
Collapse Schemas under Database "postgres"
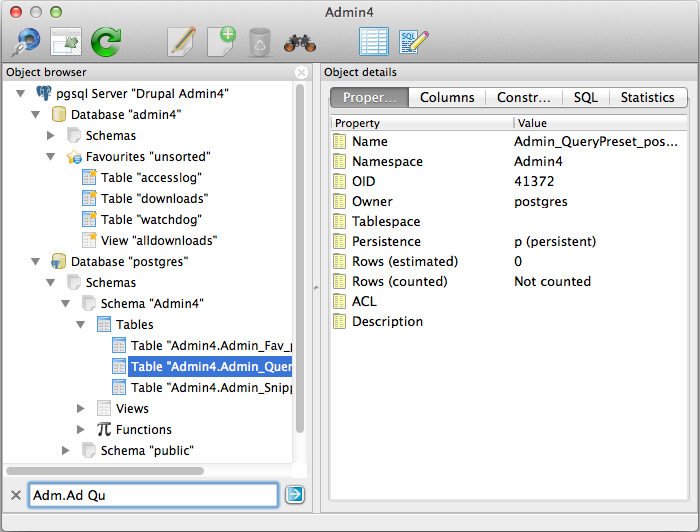[51, 283]
